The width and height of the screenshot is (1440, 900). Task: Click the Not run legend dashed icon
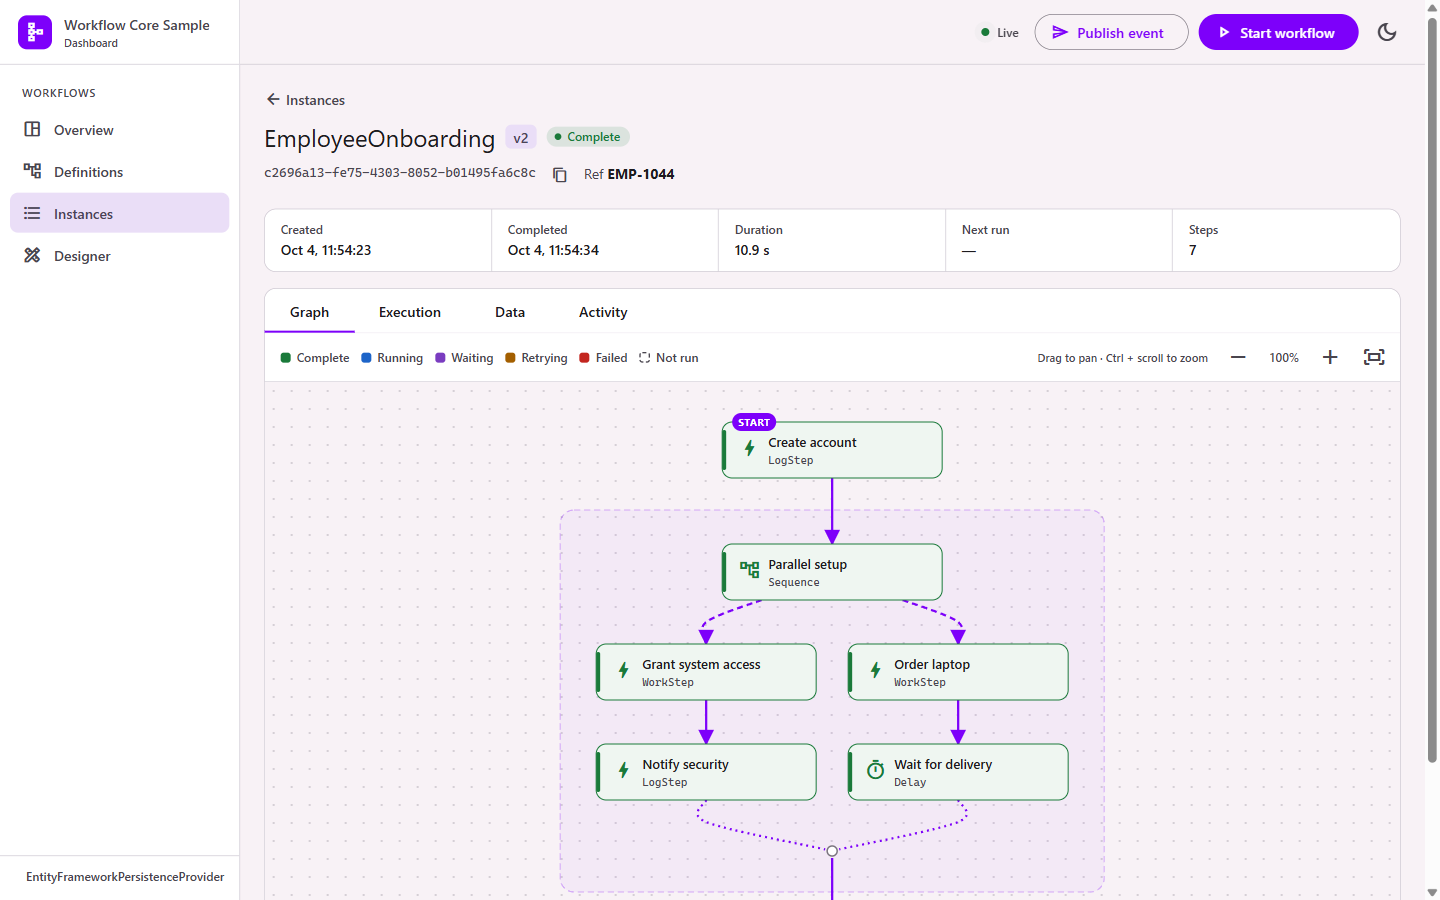(645, 358)
